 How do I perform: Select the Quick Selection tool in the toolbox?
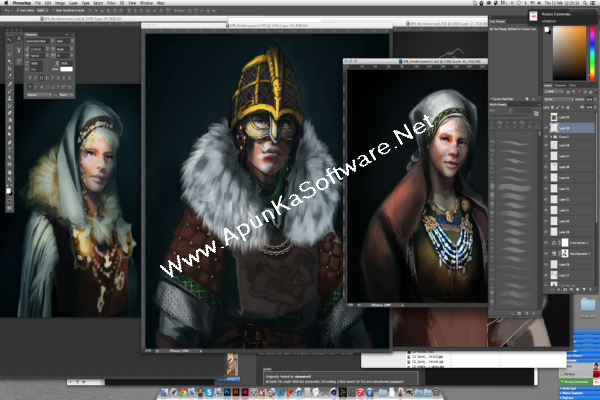10,61
